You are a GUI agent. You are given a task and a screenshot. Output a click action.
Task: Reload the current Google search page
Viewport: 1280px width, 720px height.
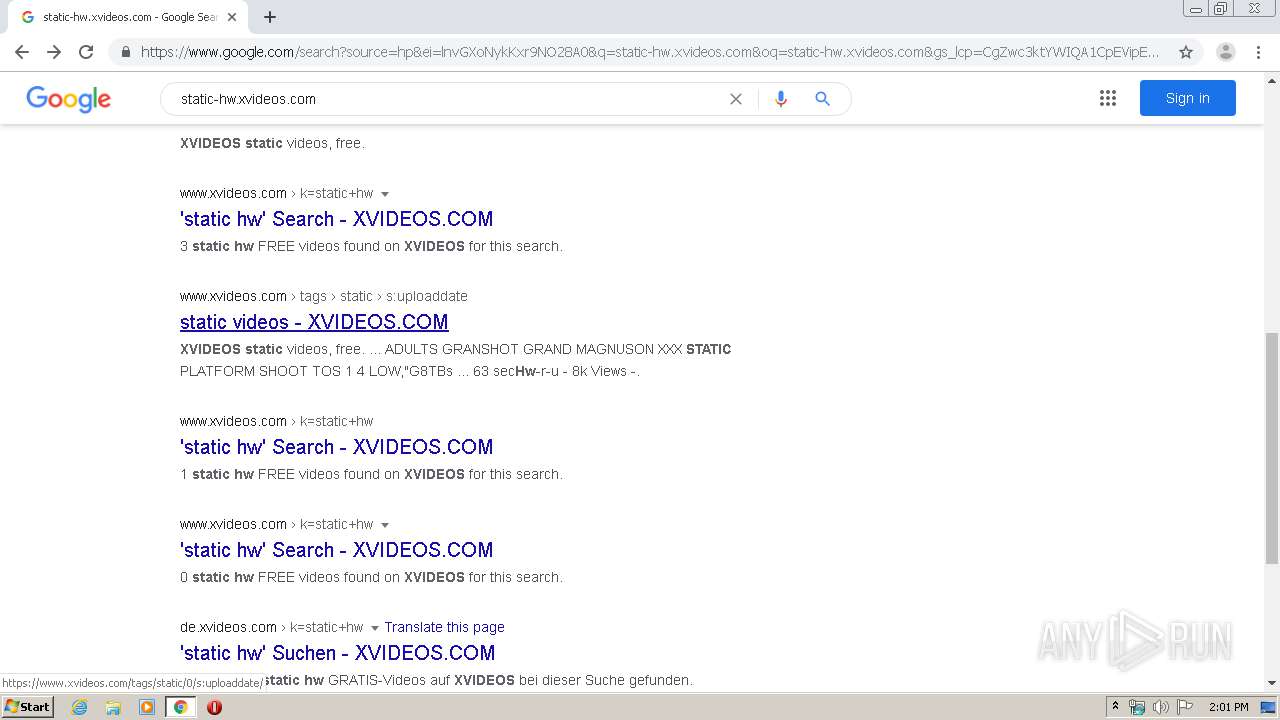tap(86, 52)
